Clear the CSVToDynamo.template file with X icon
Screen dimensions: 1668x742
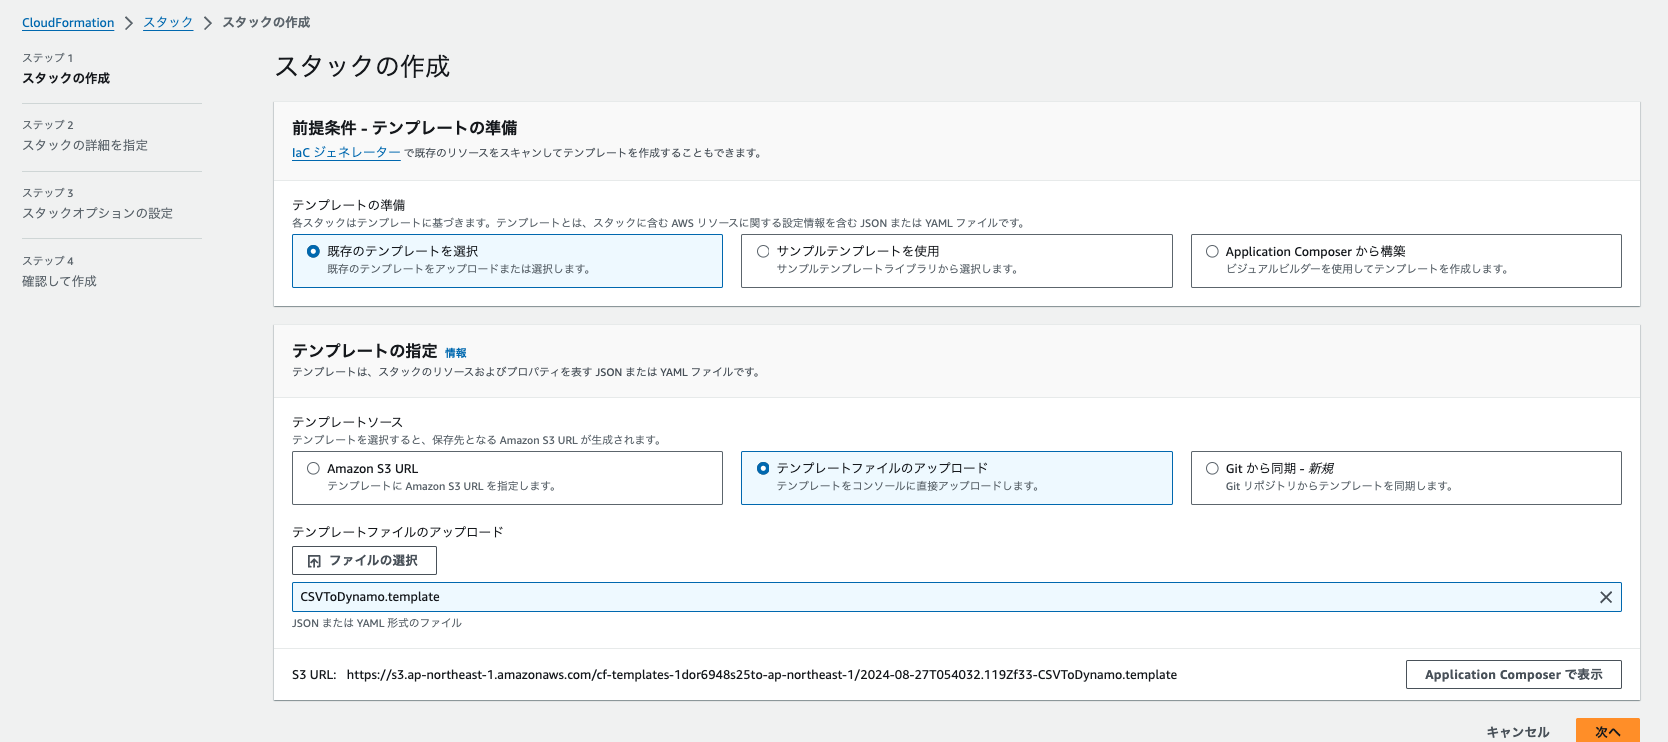click(x=1605, y=597)
